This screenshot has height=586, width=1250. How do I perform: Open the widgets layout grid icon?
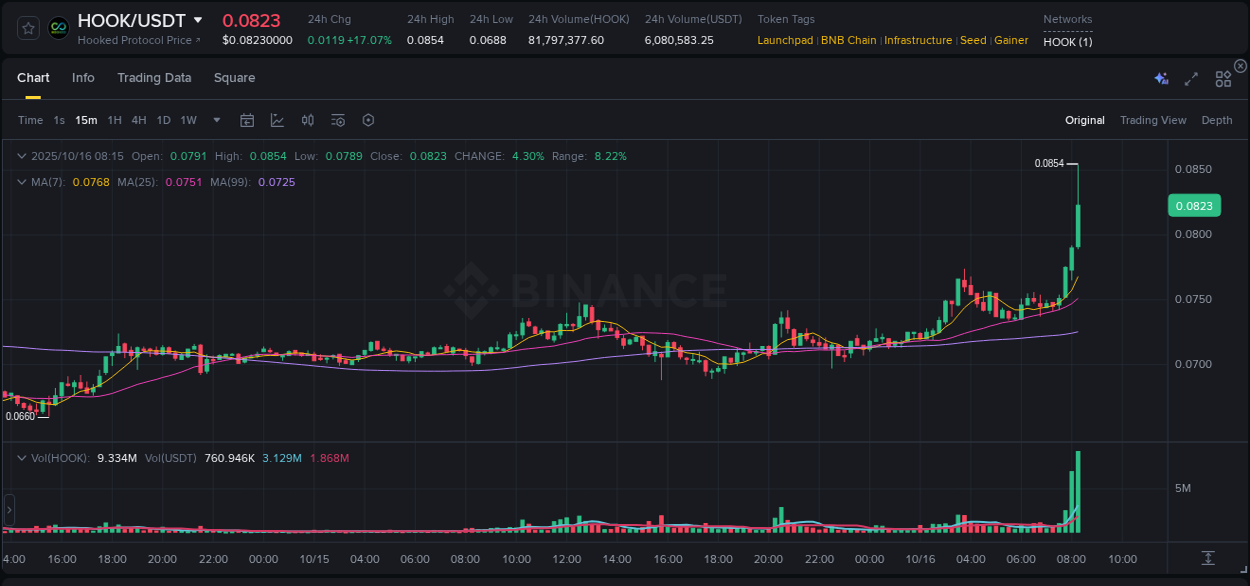pos(1223,78)
